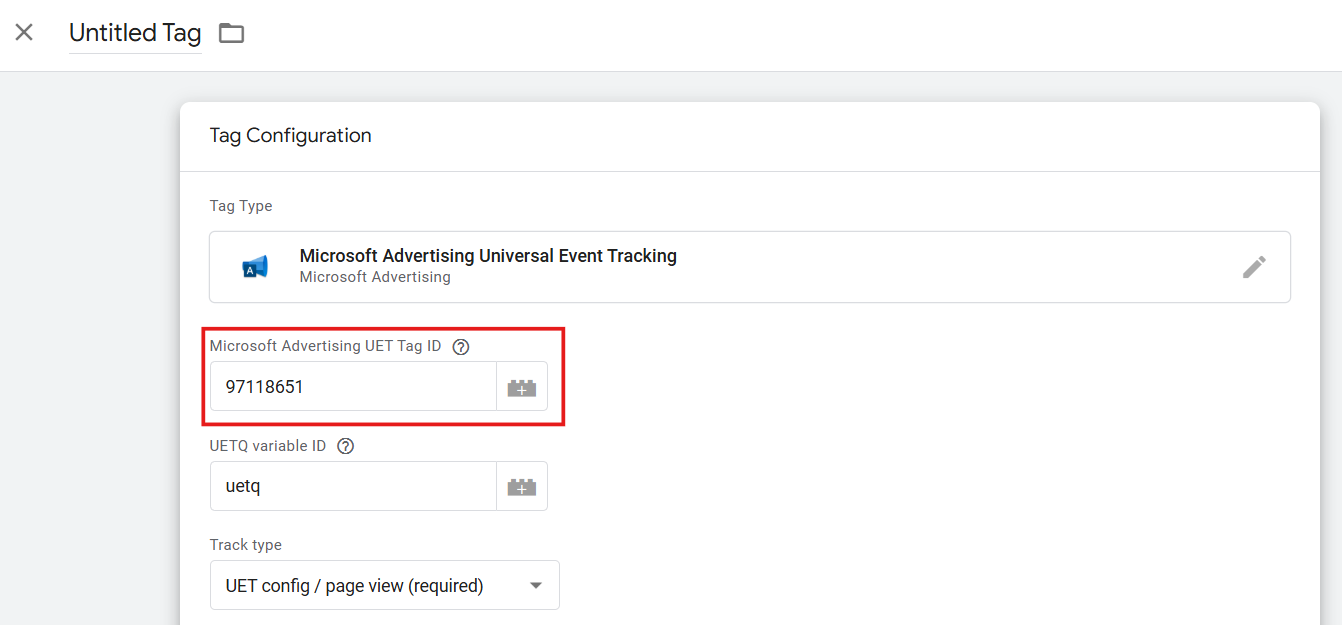The width and height of the screenshot is (1342, 625).
Task: Click the Microsoft Advertising megaphone logo
Action: click(255, 267)
